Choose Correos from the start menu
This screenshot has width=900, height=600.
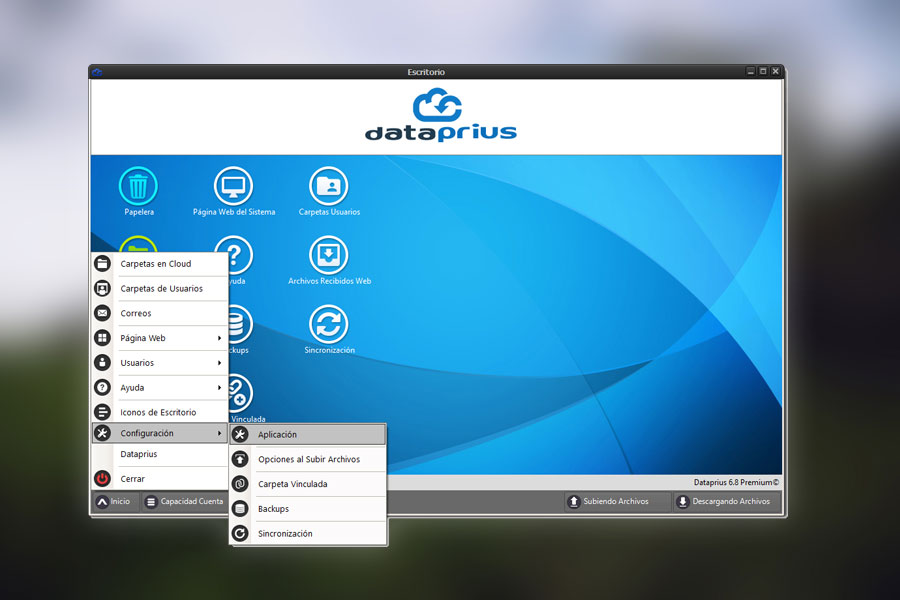pos(160,313)
